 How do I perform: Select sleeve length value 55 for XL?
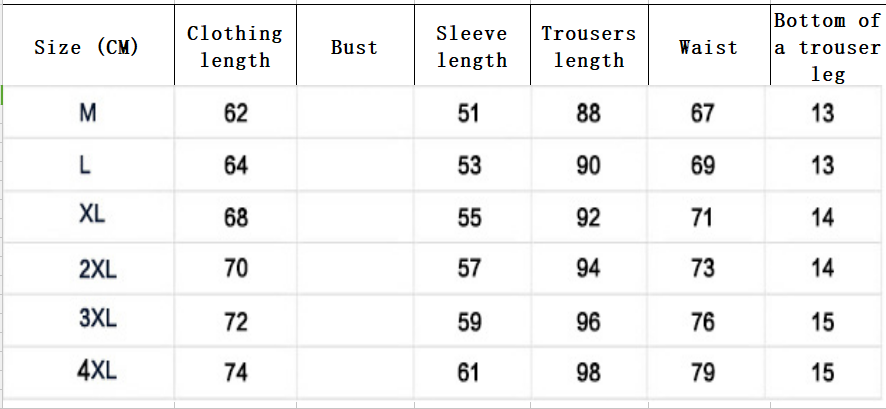pos(470,217)
